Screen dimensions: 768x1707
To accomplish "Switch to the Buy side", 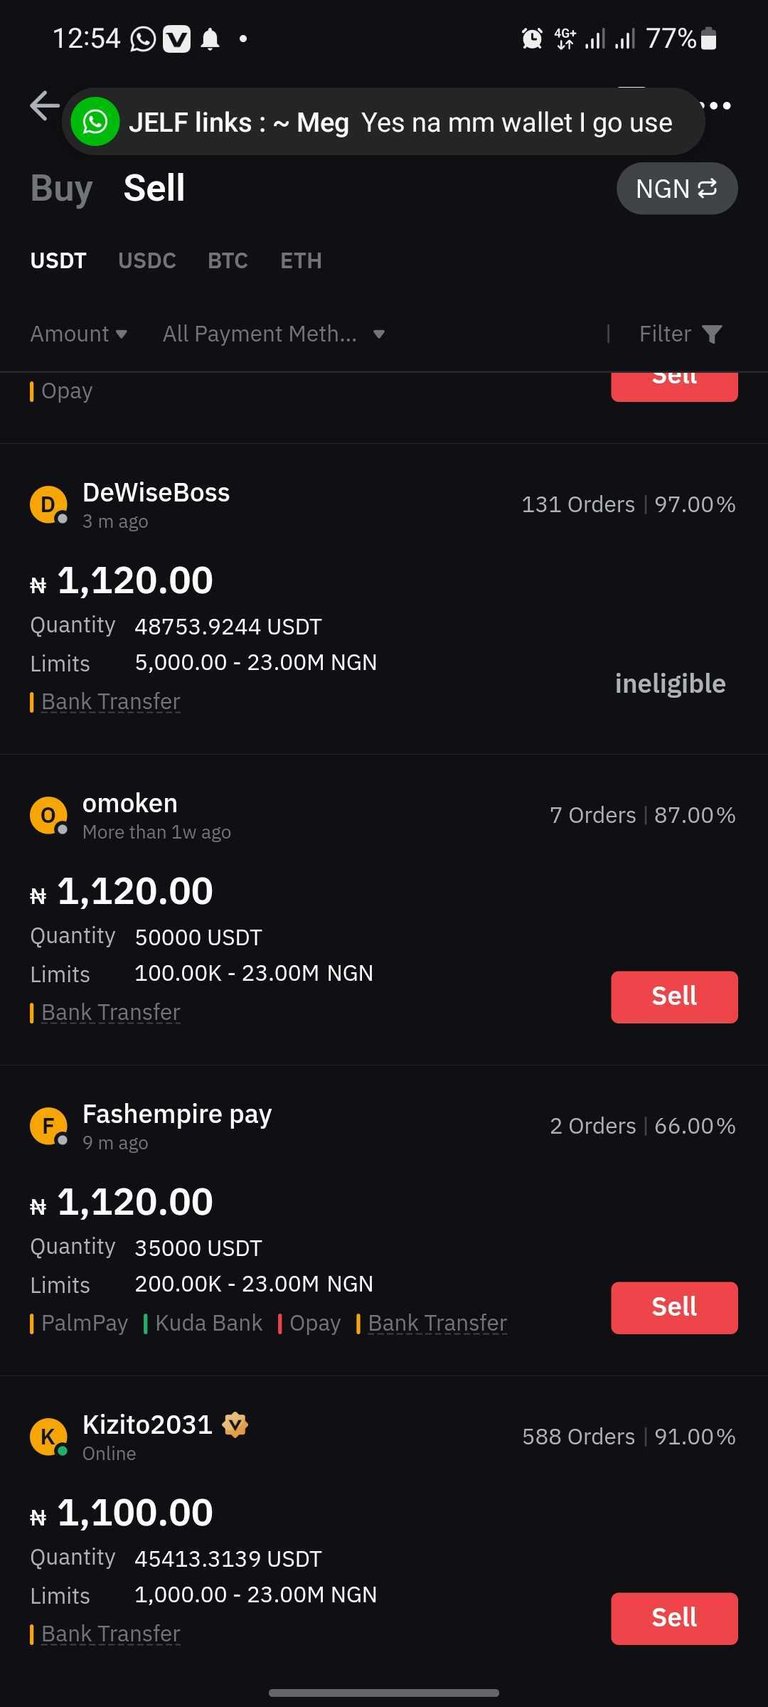I will tap(61, 188).
